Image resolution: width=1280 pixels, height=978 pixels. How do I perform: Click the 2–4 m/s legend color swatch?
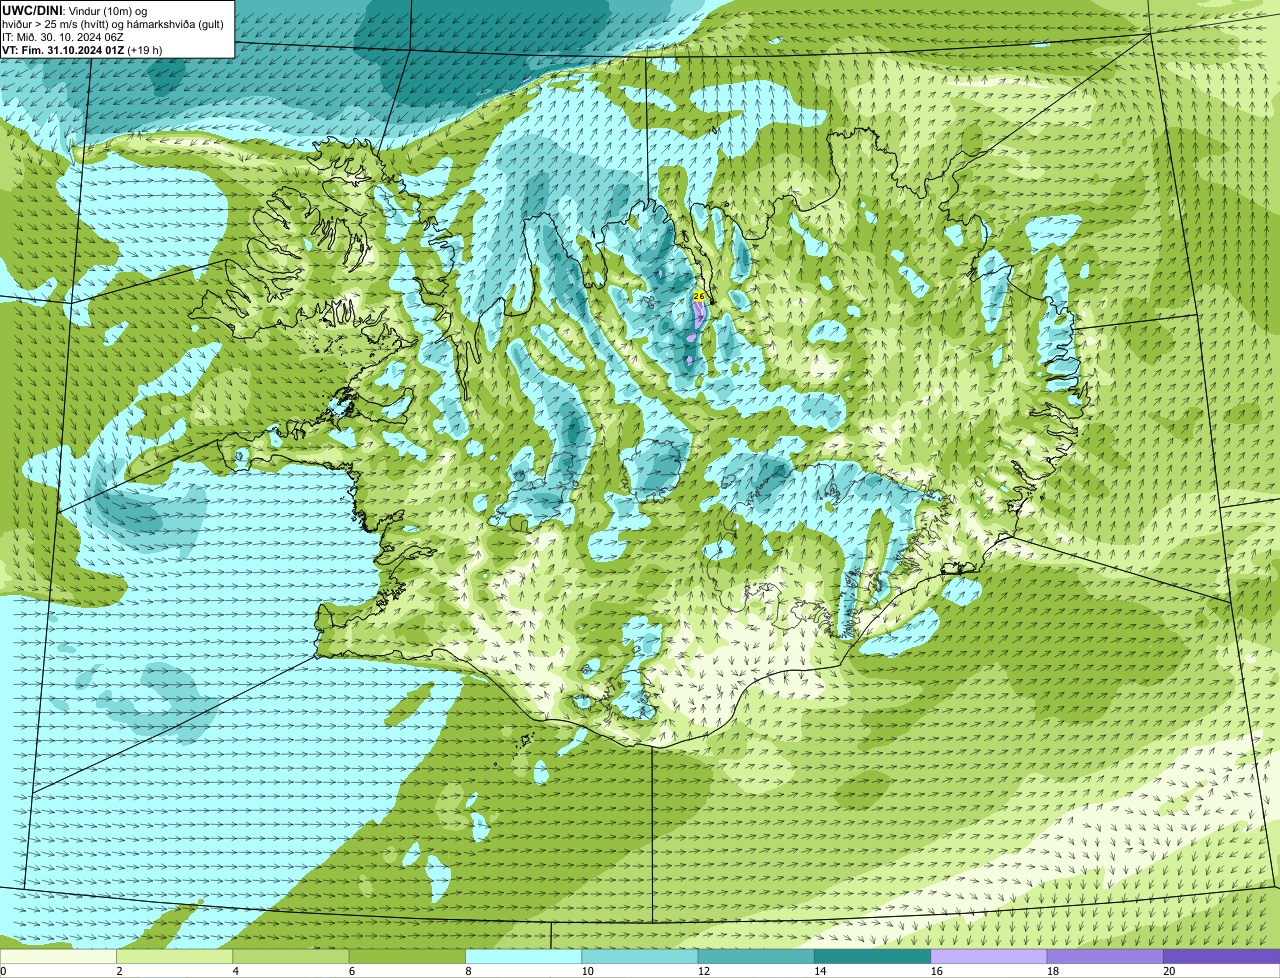(175, 957)
